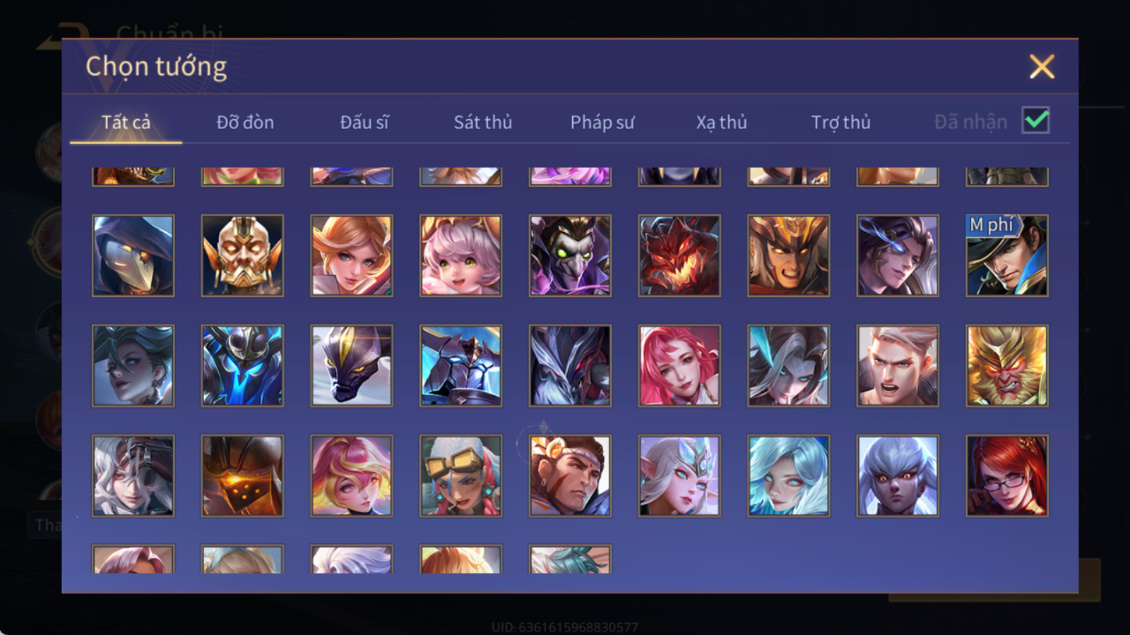Close the Chọn tướng dialog
The width and height of the screenshot is (1130, 635).
pos(1041,66)
